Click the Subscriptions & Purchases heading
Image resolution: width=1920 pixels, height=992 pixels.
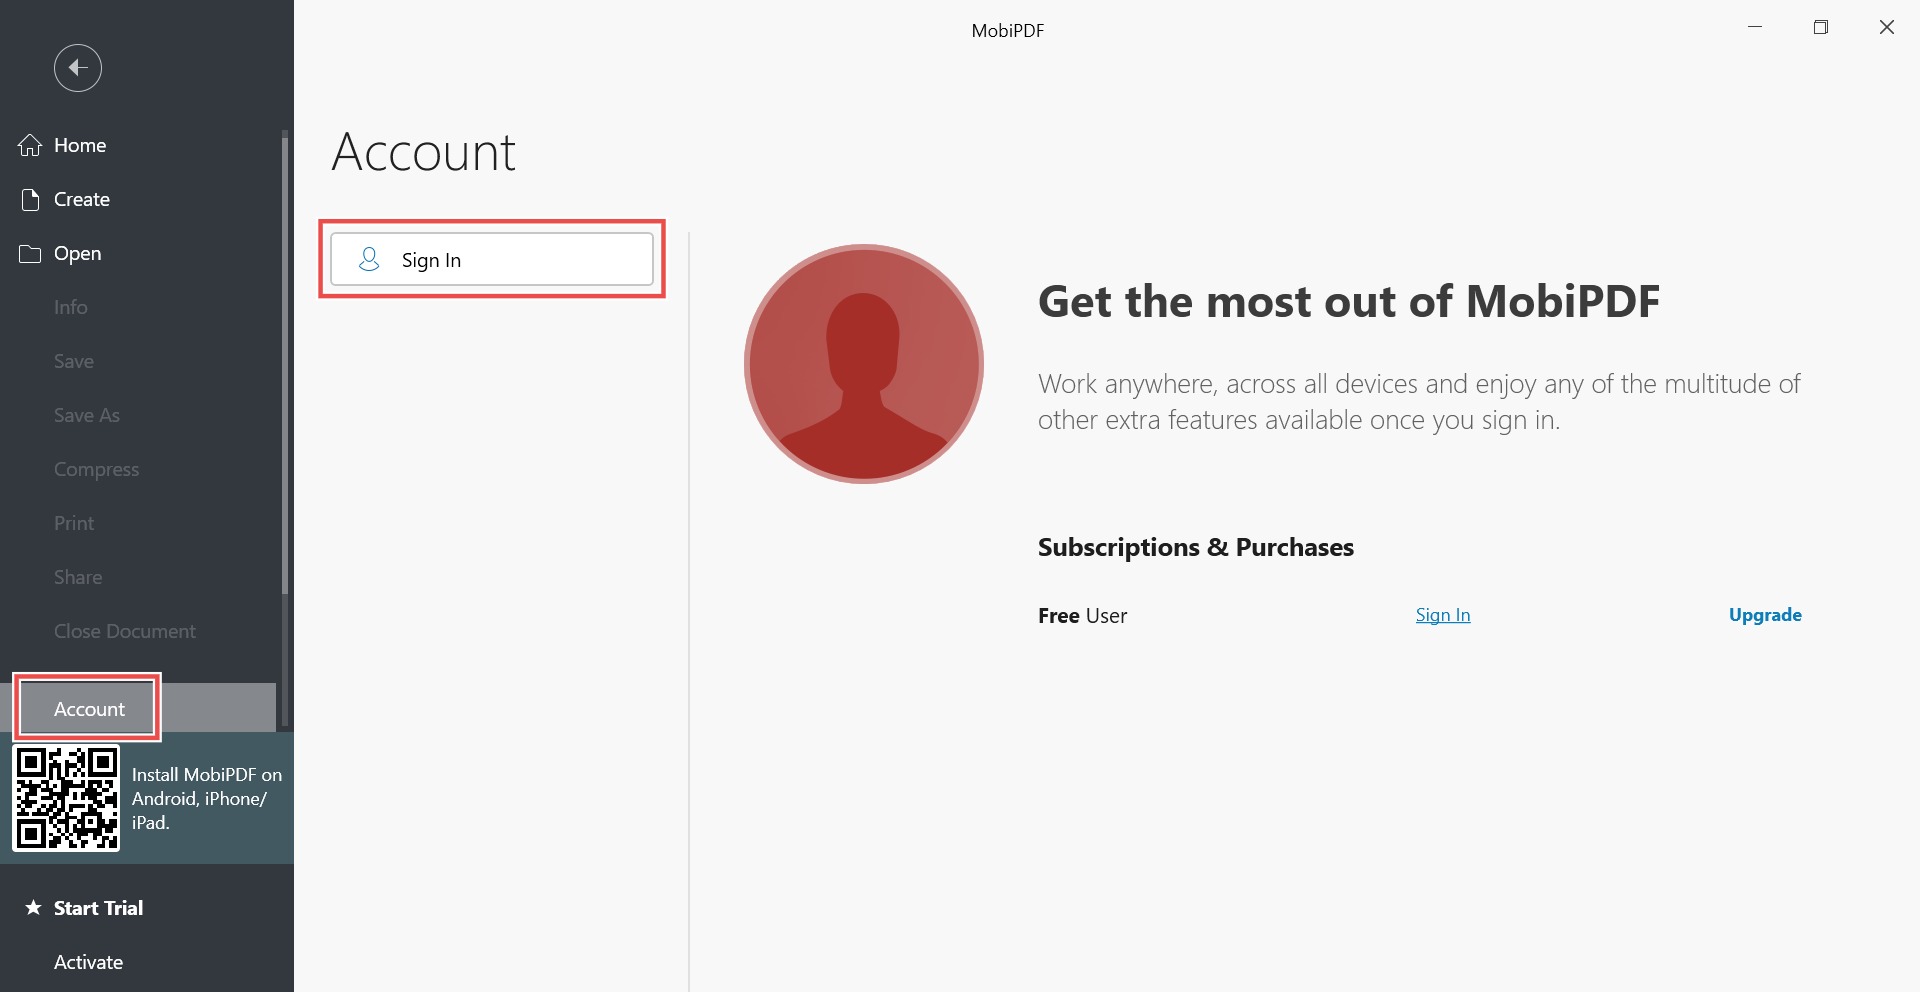(x=1196, y=547)
